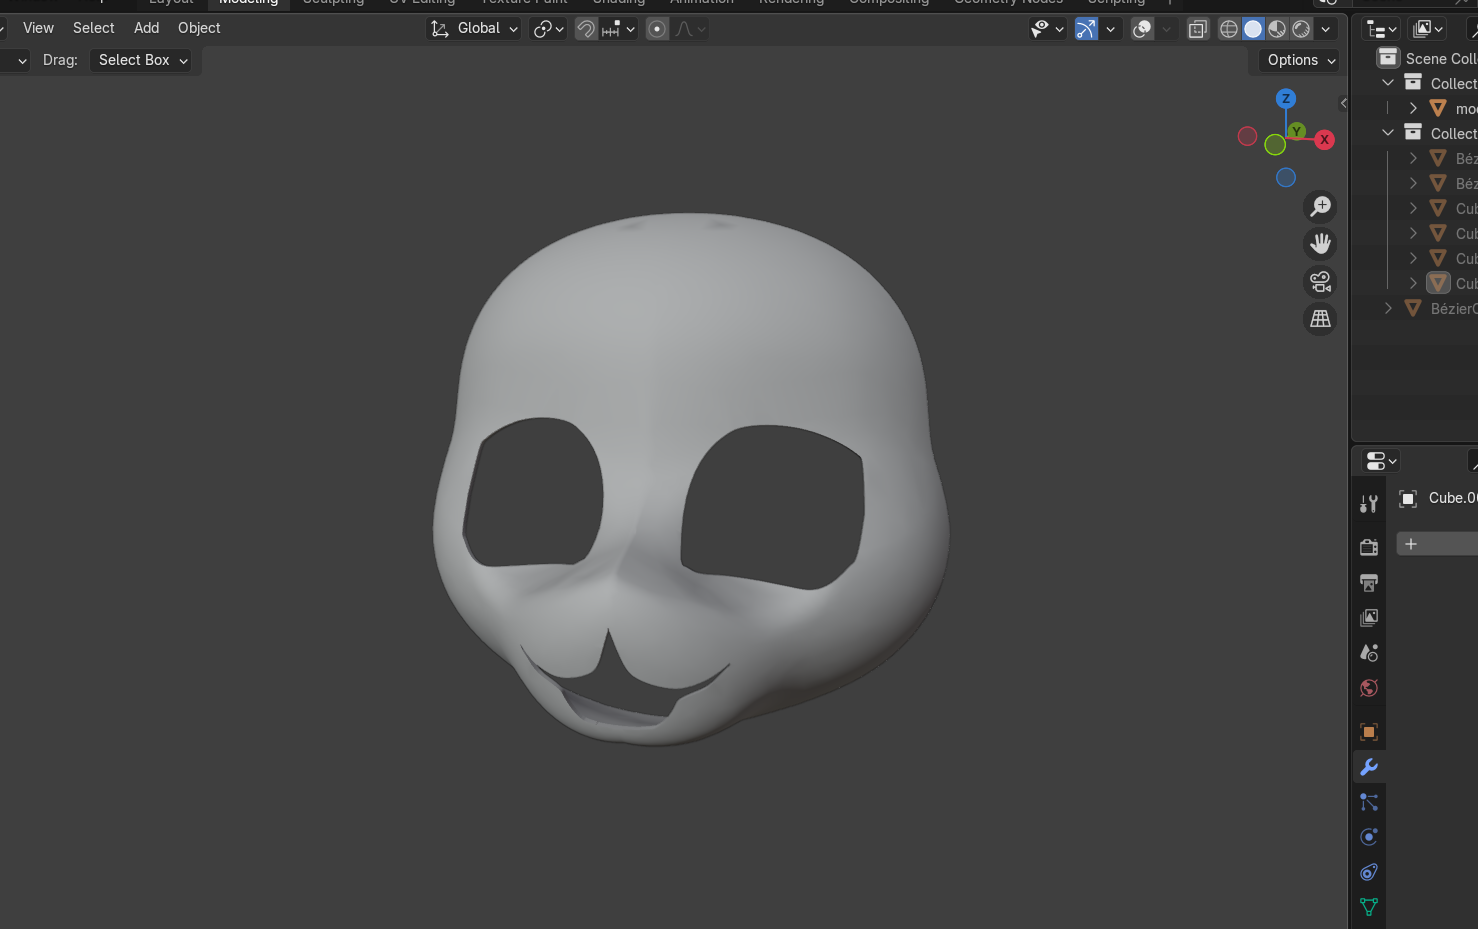This screenshot has height=929, width=1478.
Task: Open the Options dropdown
Action: (1300, 60)
